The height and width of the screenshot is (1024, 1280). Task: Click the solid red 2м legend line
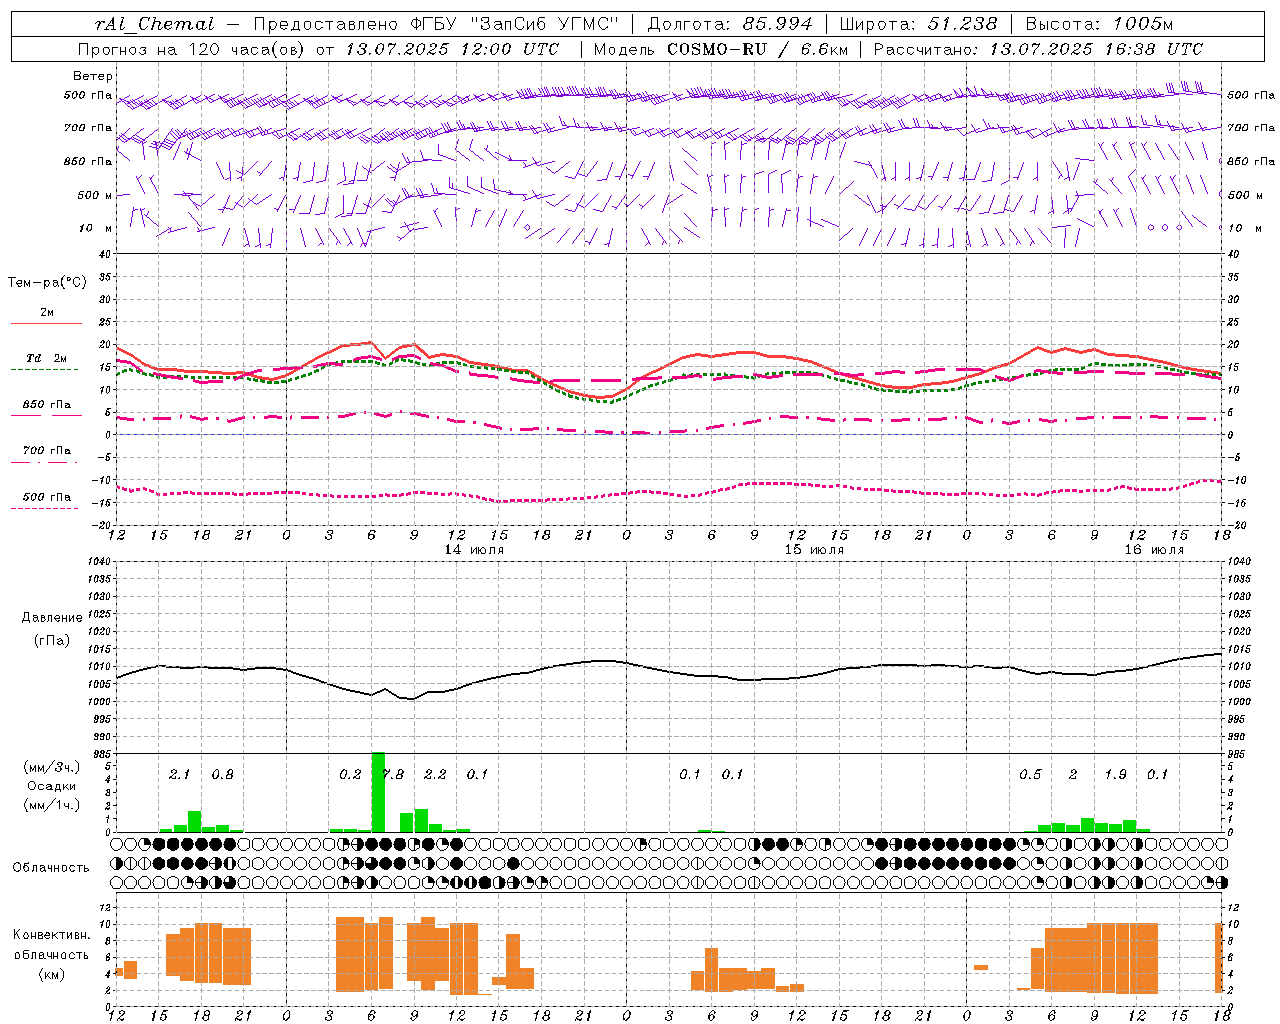(46, 323)
